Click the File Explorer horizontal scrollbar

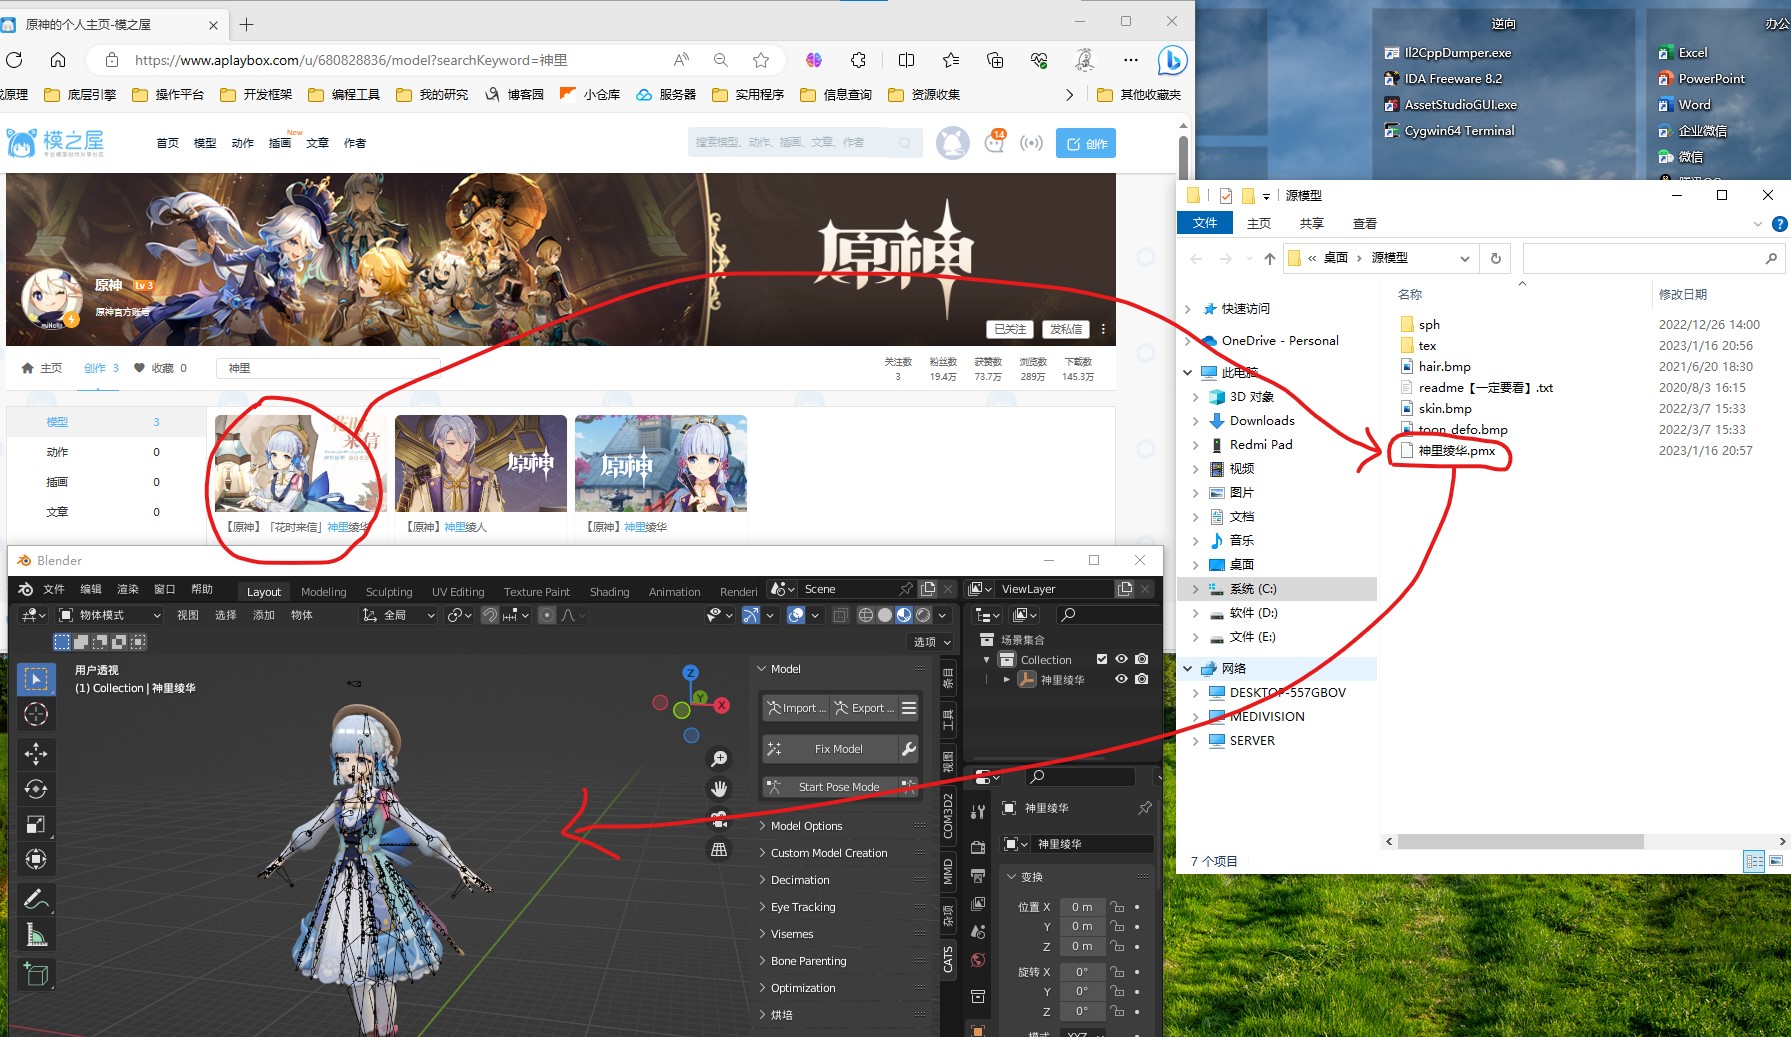point(1520,841)
